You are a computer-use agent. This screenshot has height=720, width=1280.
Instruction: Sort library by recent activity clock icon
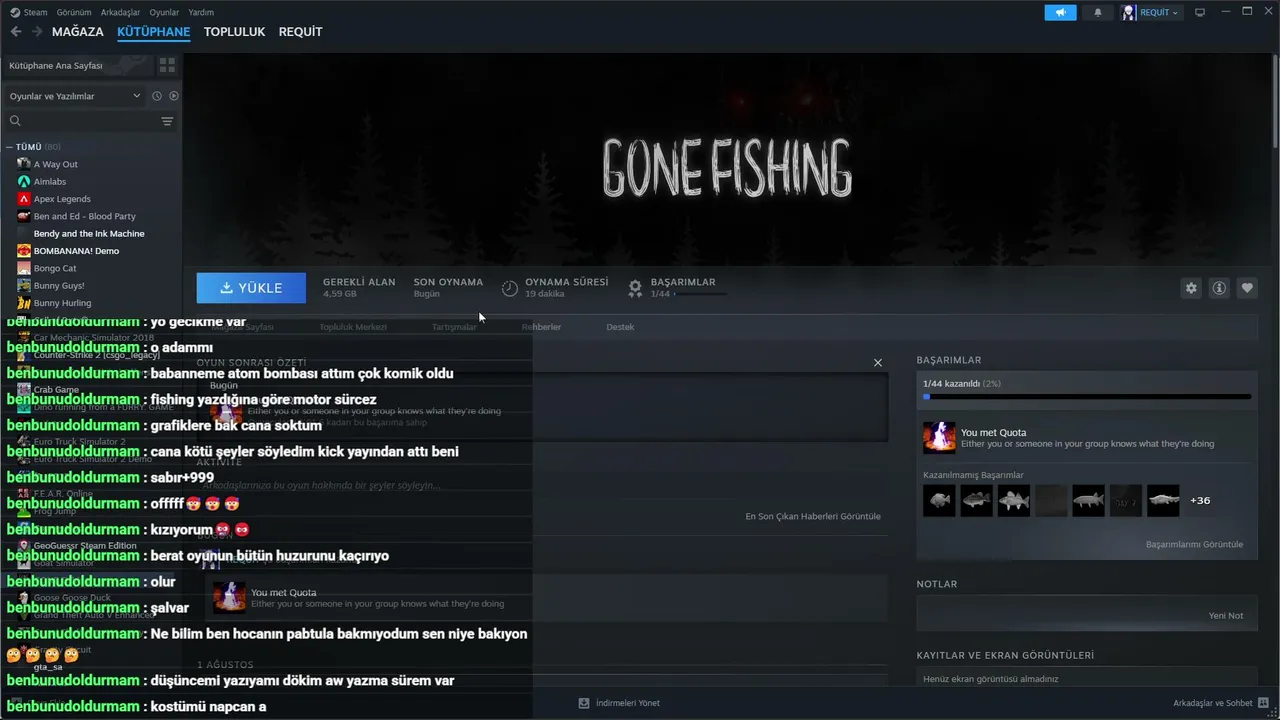click(157, 96)
